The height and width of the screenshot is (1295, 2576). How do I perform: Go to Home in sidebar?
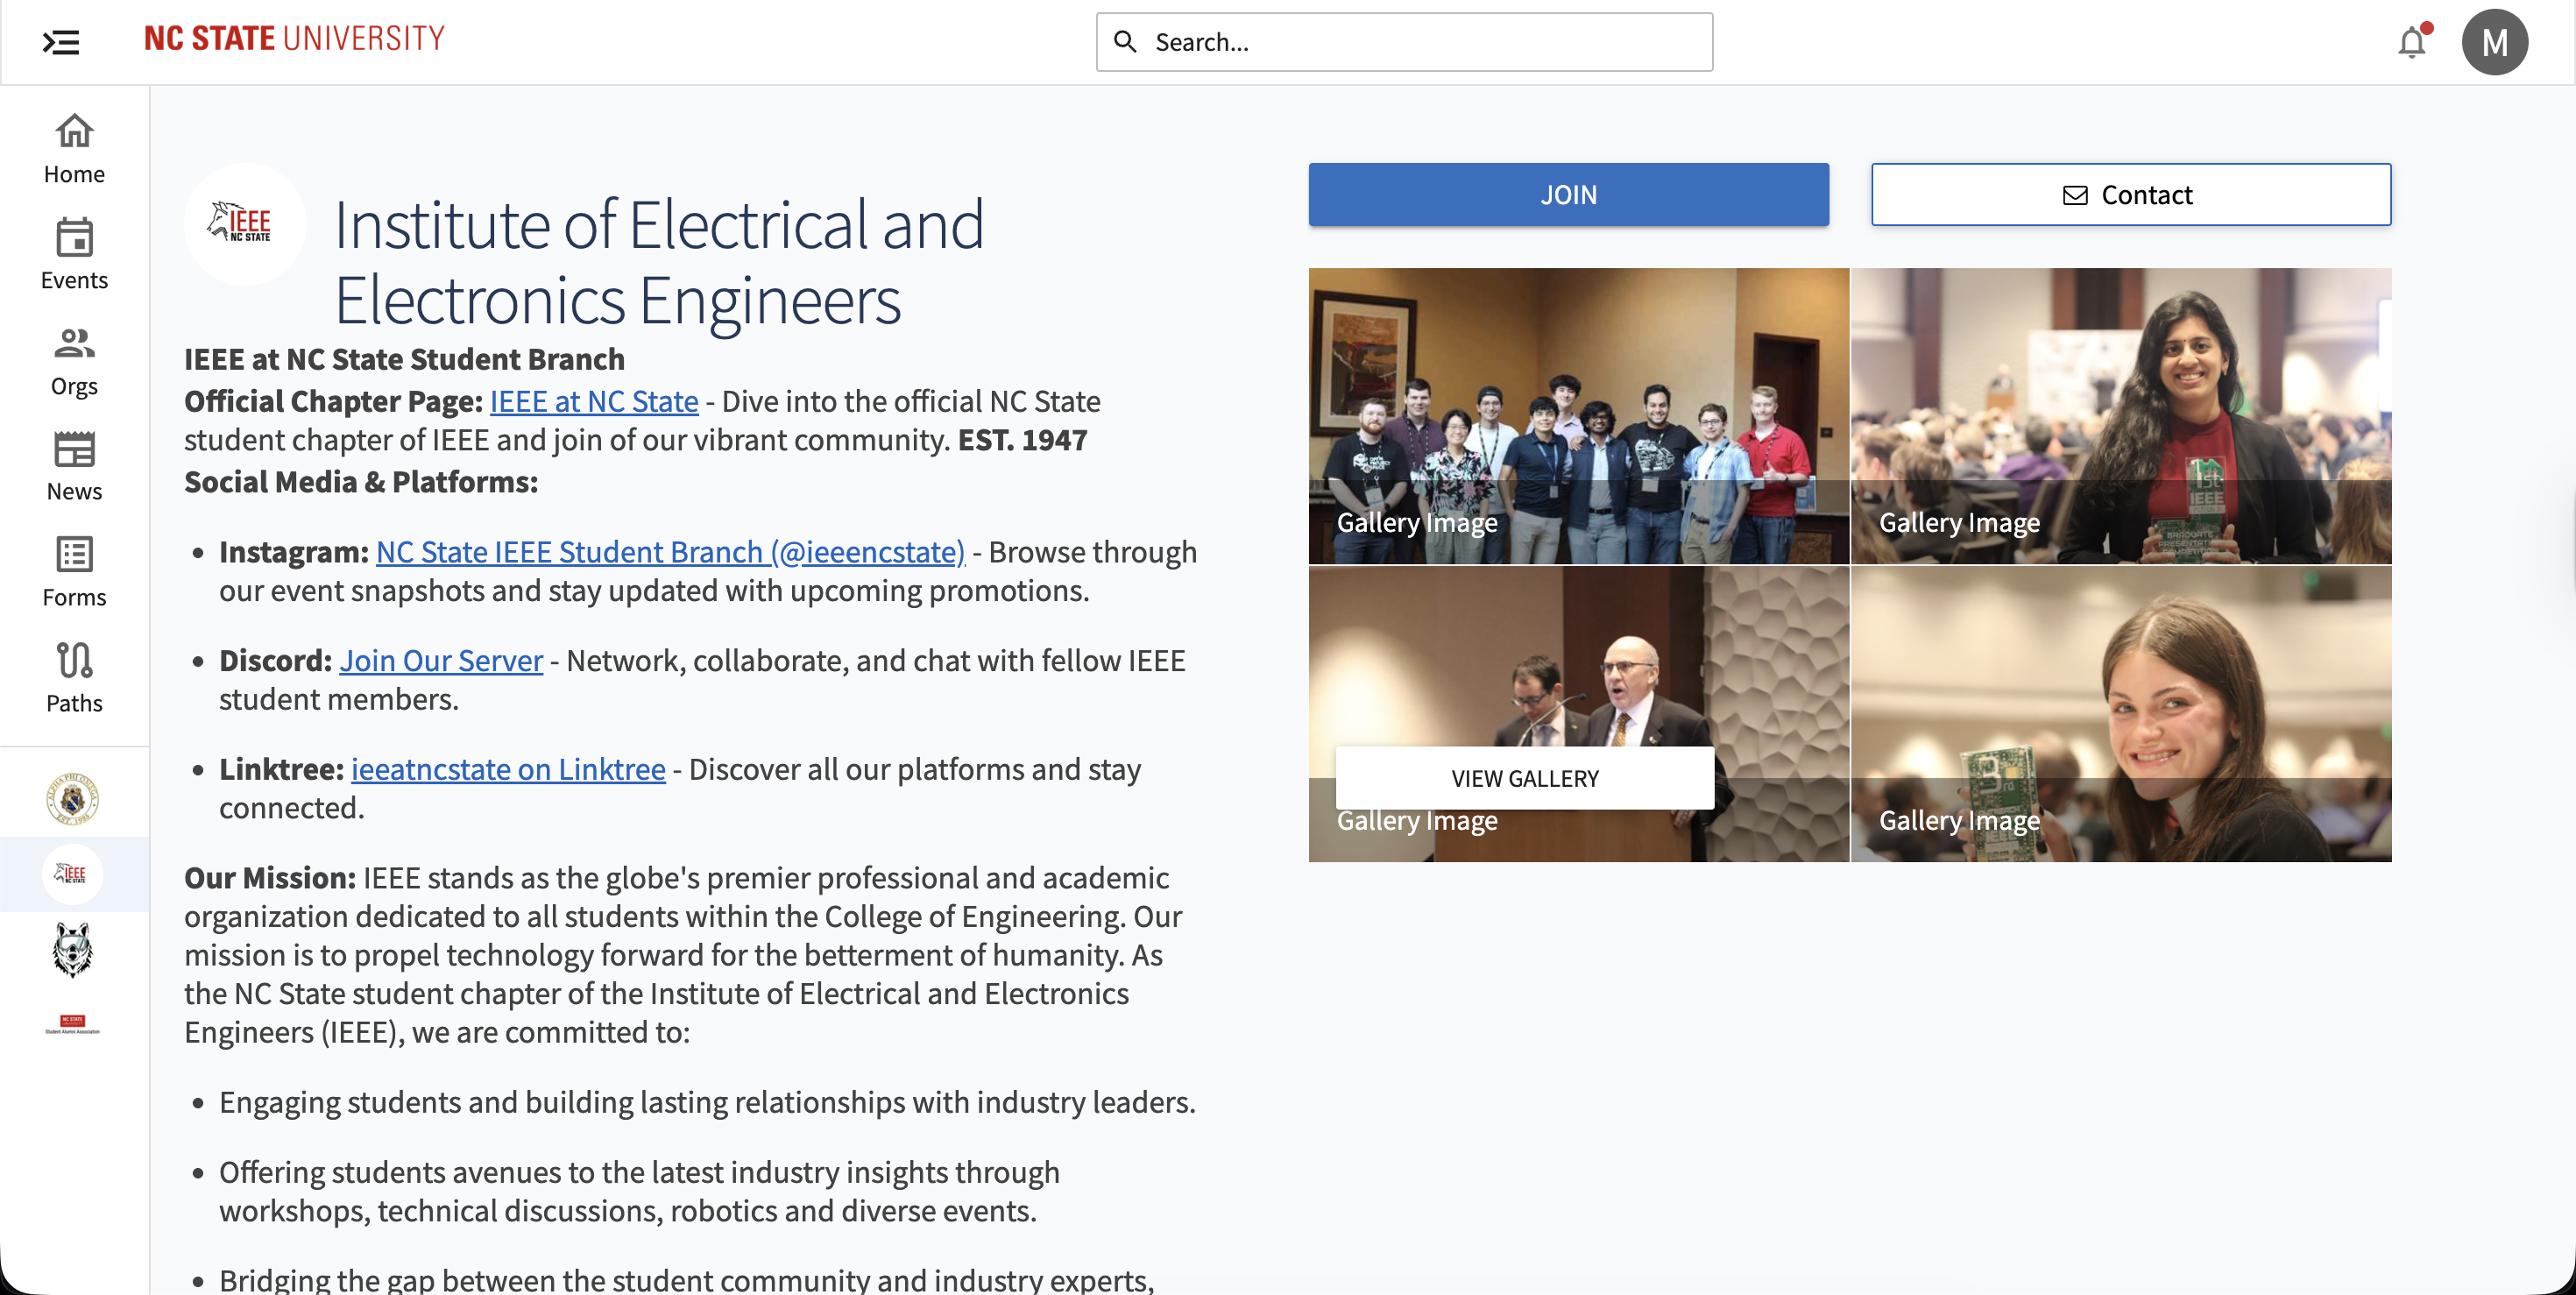tap(74, 147)
